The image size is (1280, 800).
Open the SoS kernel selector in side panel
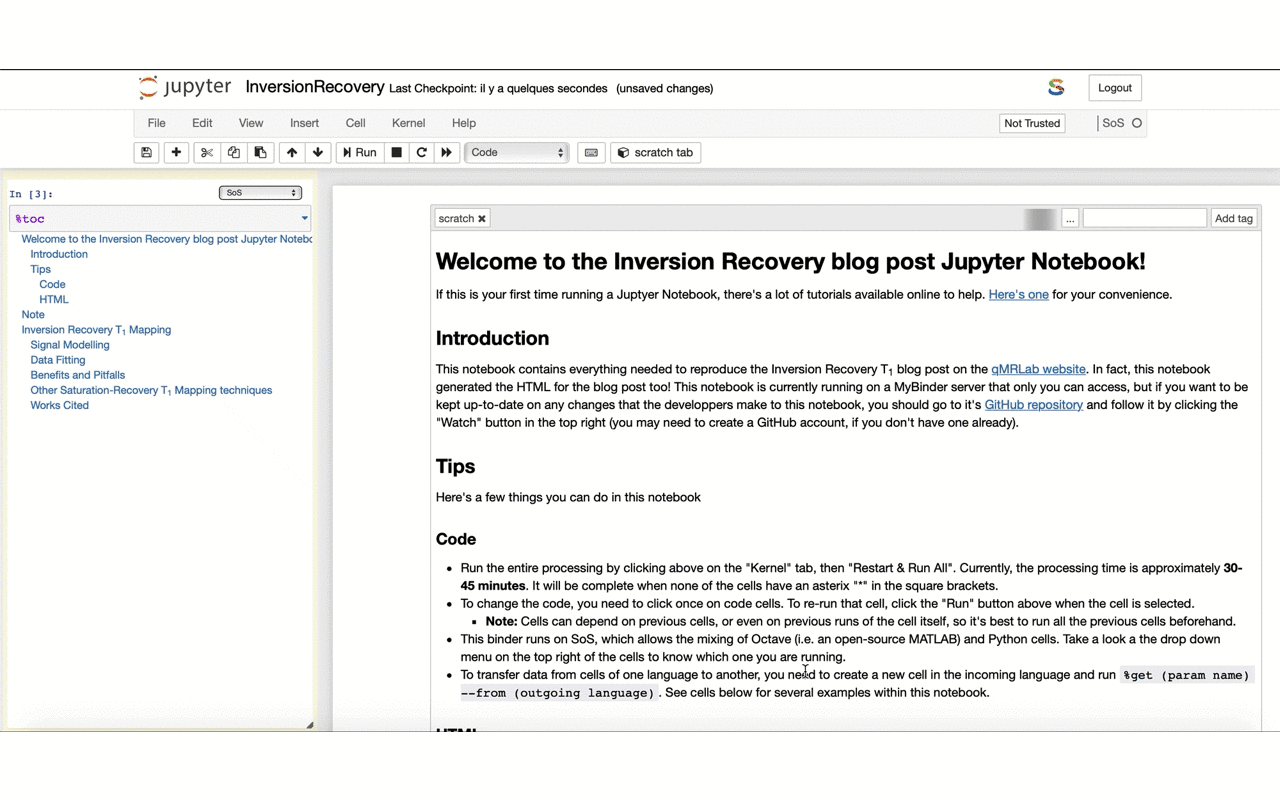click(260, 193)
